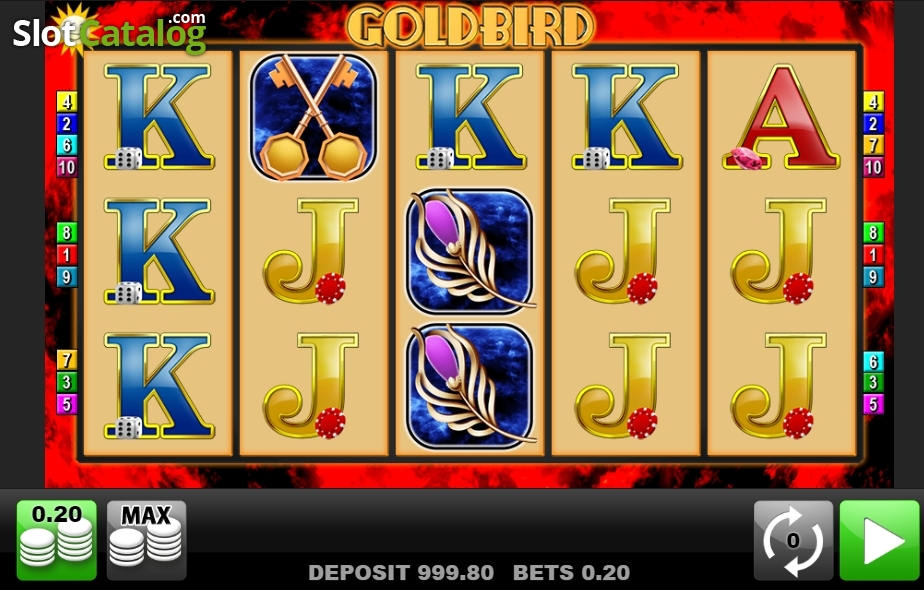Select the middle-row peacock feather symbol
The image size is (924, 590).
pyautogui.click(x=470, y=252)
